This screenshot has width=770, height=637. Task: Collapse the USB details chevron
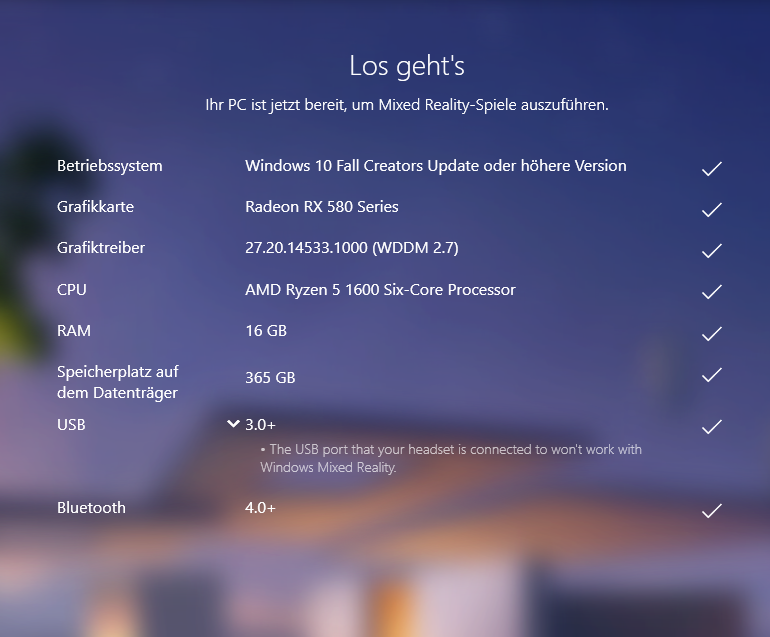pyautogui.click(x=233, y=423)
